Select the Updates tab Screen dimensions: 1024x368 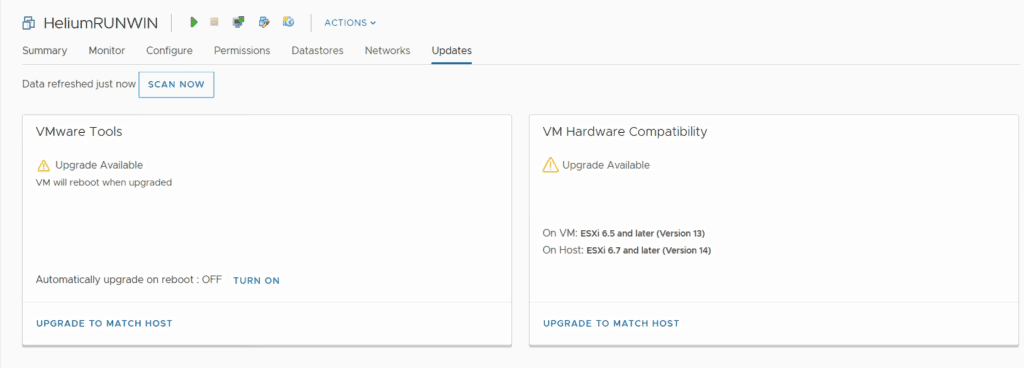pyautogui.click(x=451, y=50)
